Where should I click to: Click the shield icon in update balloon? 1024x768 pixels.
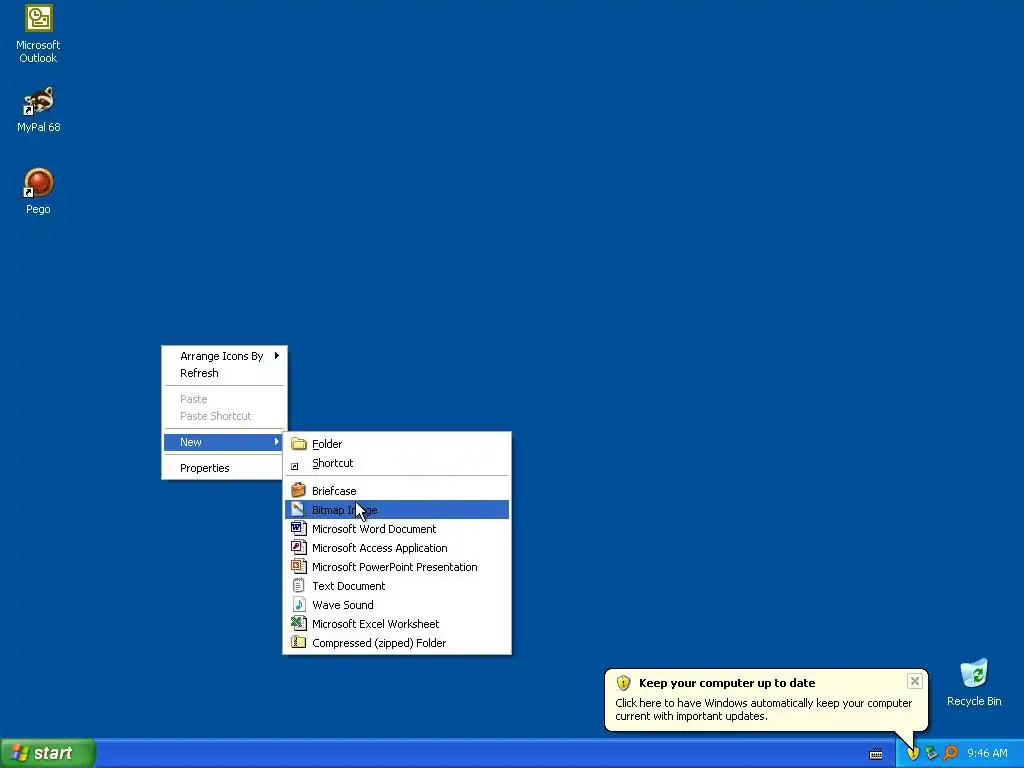(623, 683)
